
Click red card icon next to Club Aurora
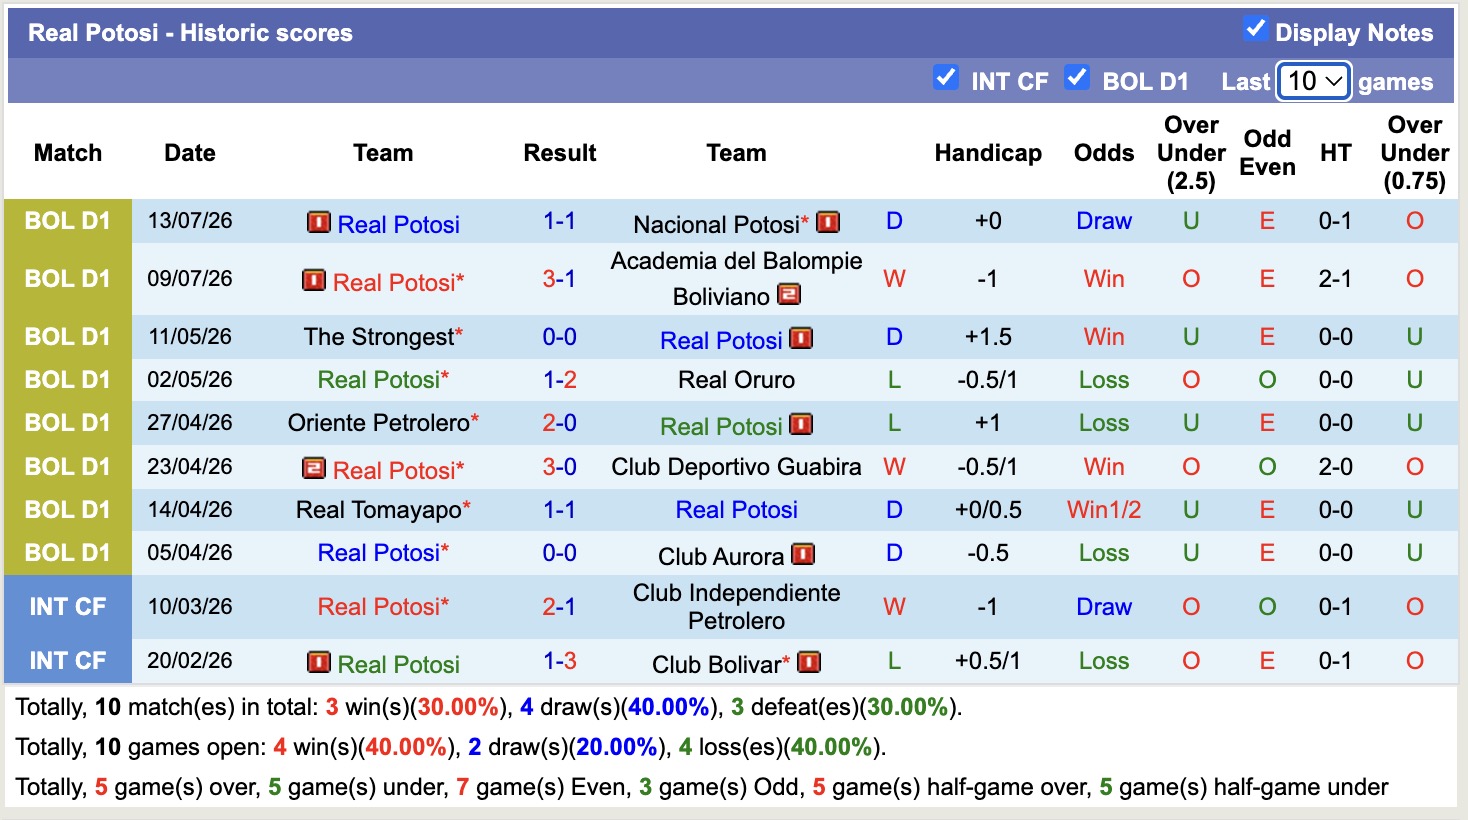point(803,554)
